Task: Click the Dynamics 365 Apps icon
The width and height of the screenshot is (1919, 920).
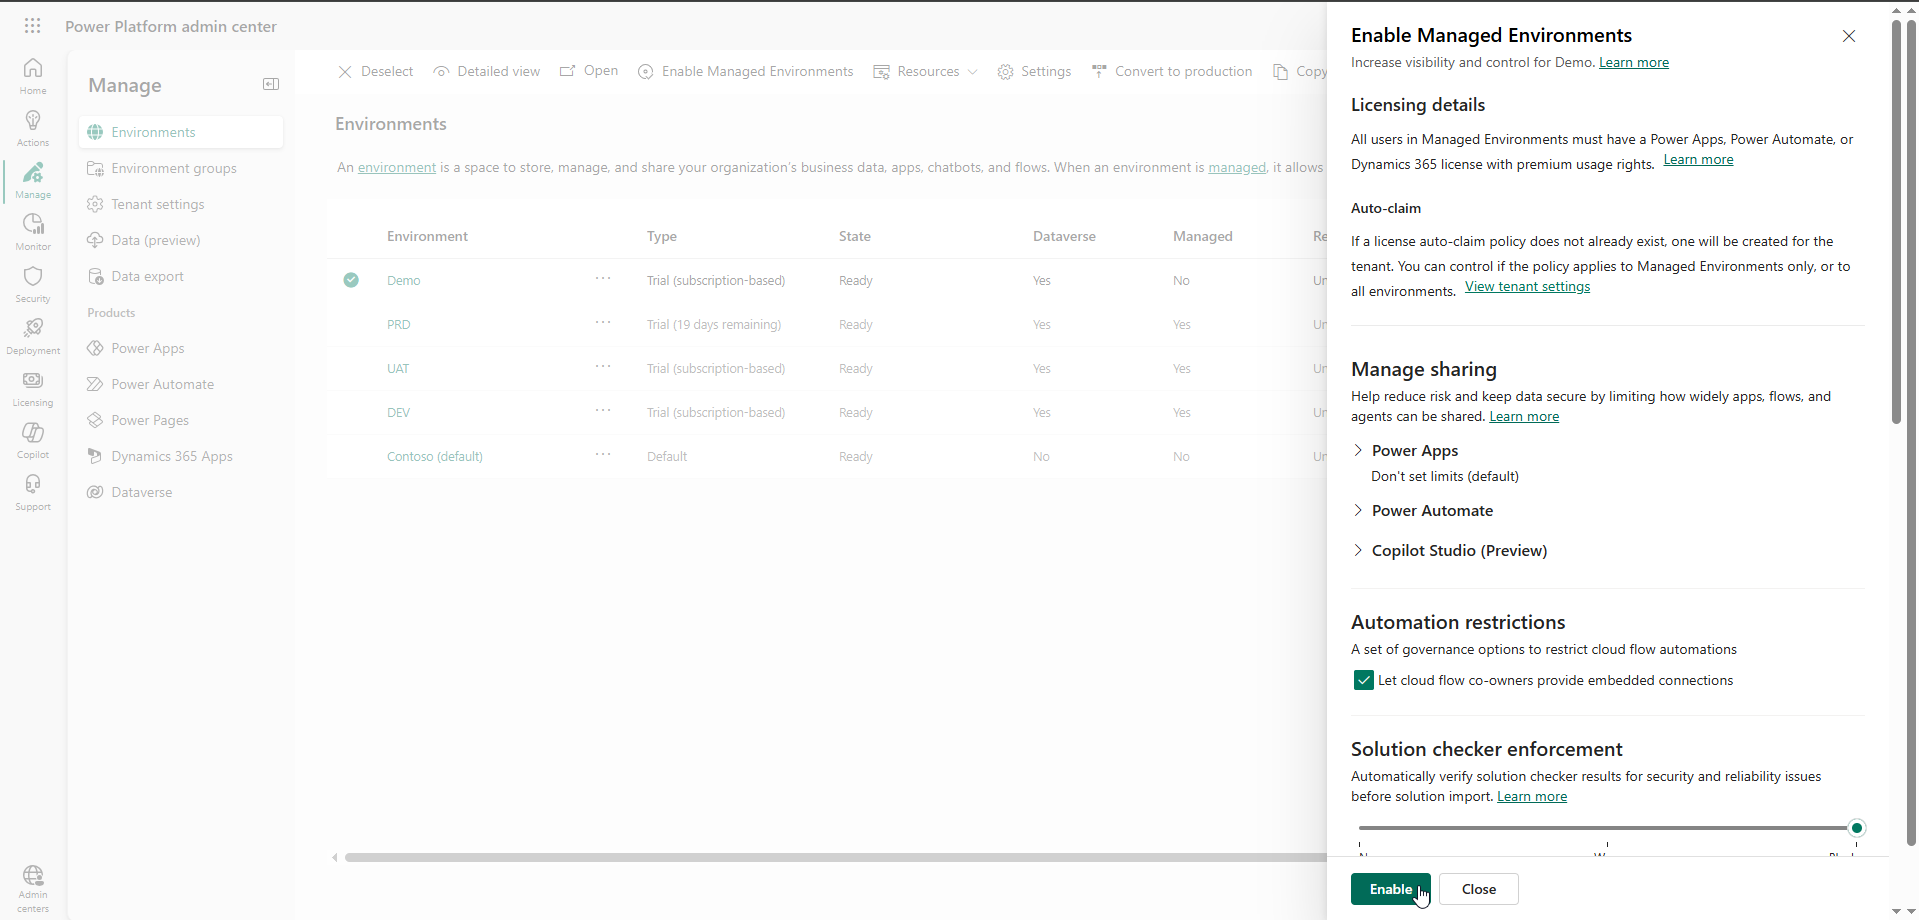Action: (95, 456)
